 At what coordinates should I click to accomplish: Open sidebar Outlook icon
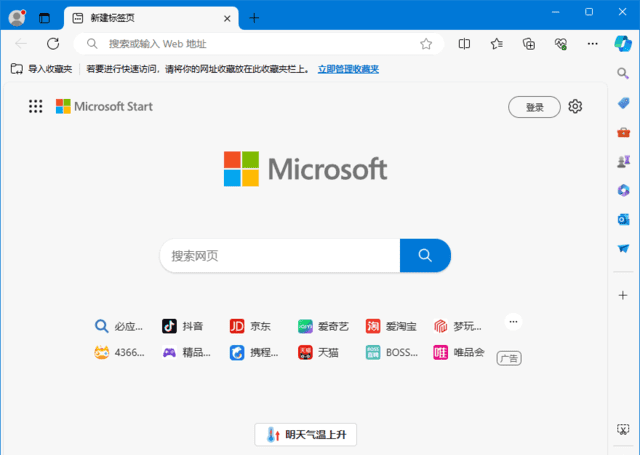click(623, 220)
